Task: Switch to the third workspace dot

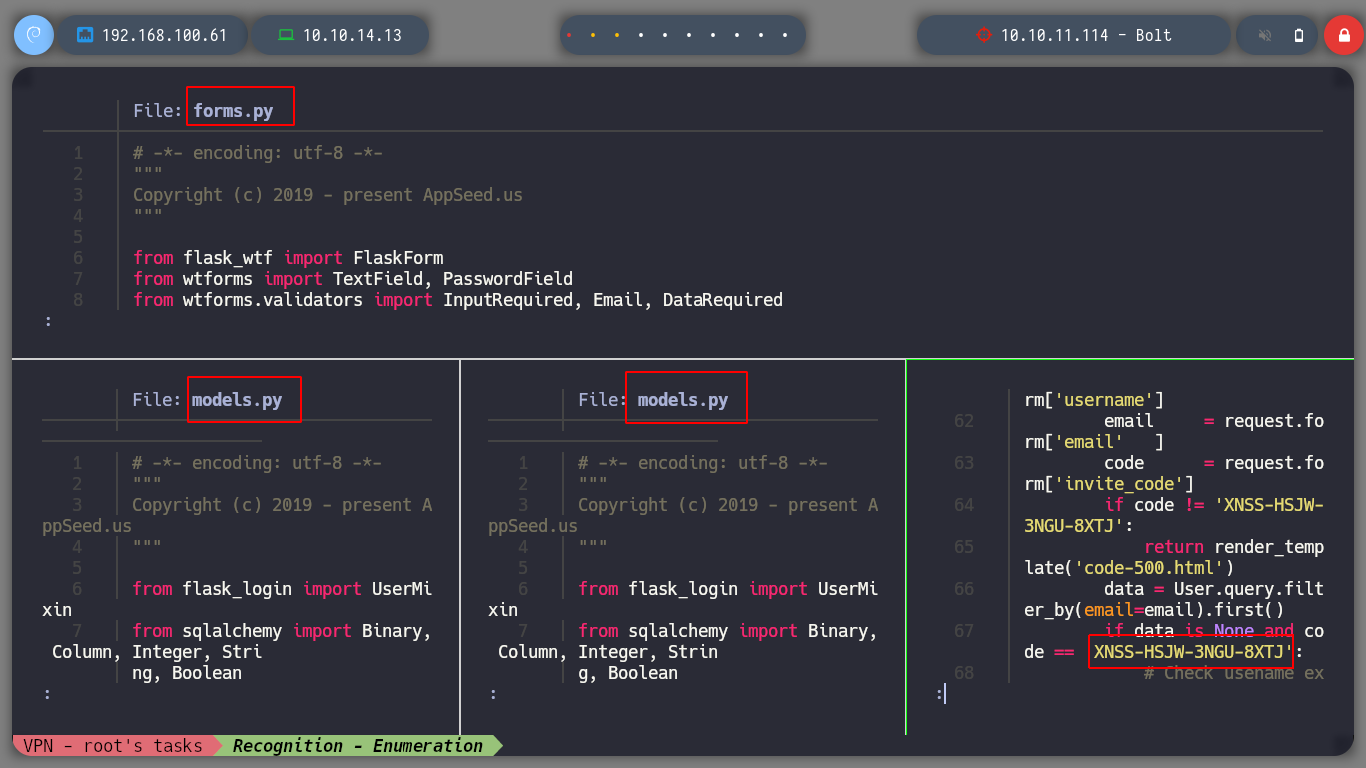Action: coord(617,35)
